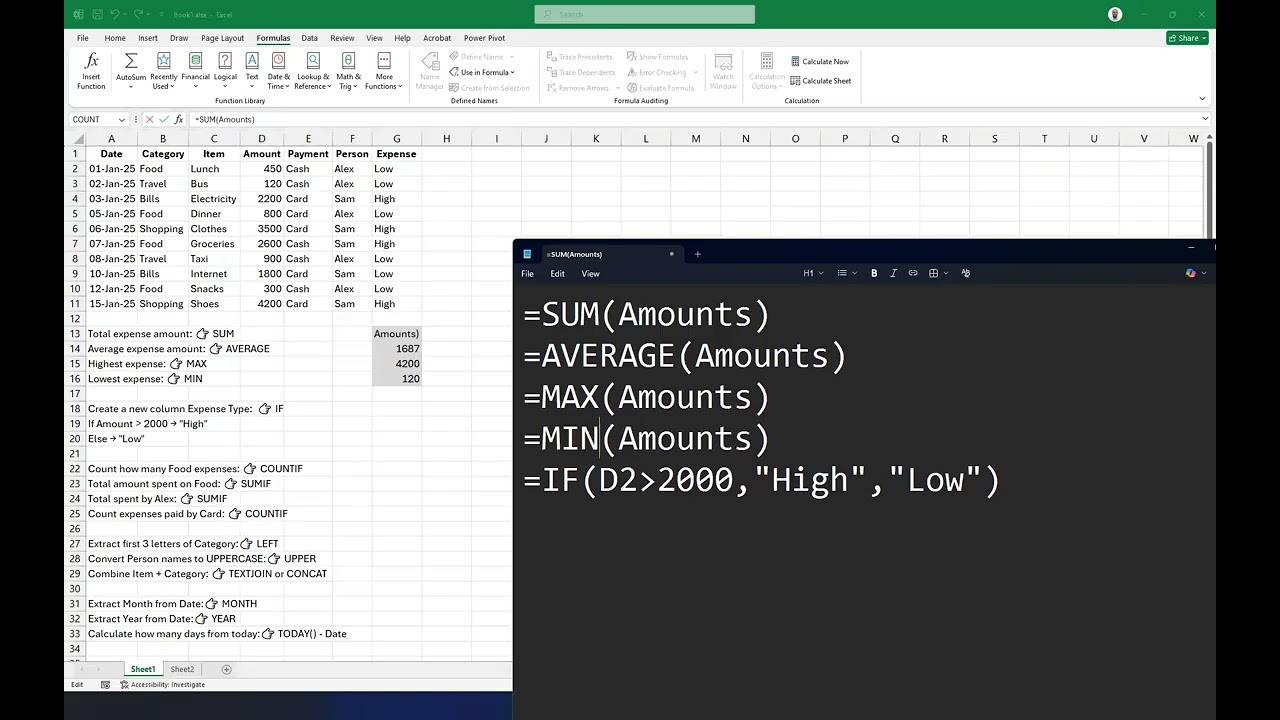Viewport: 1280px width, 720px height.
Task: Click fx icon beside formula bar
Action: pos(179,119)
